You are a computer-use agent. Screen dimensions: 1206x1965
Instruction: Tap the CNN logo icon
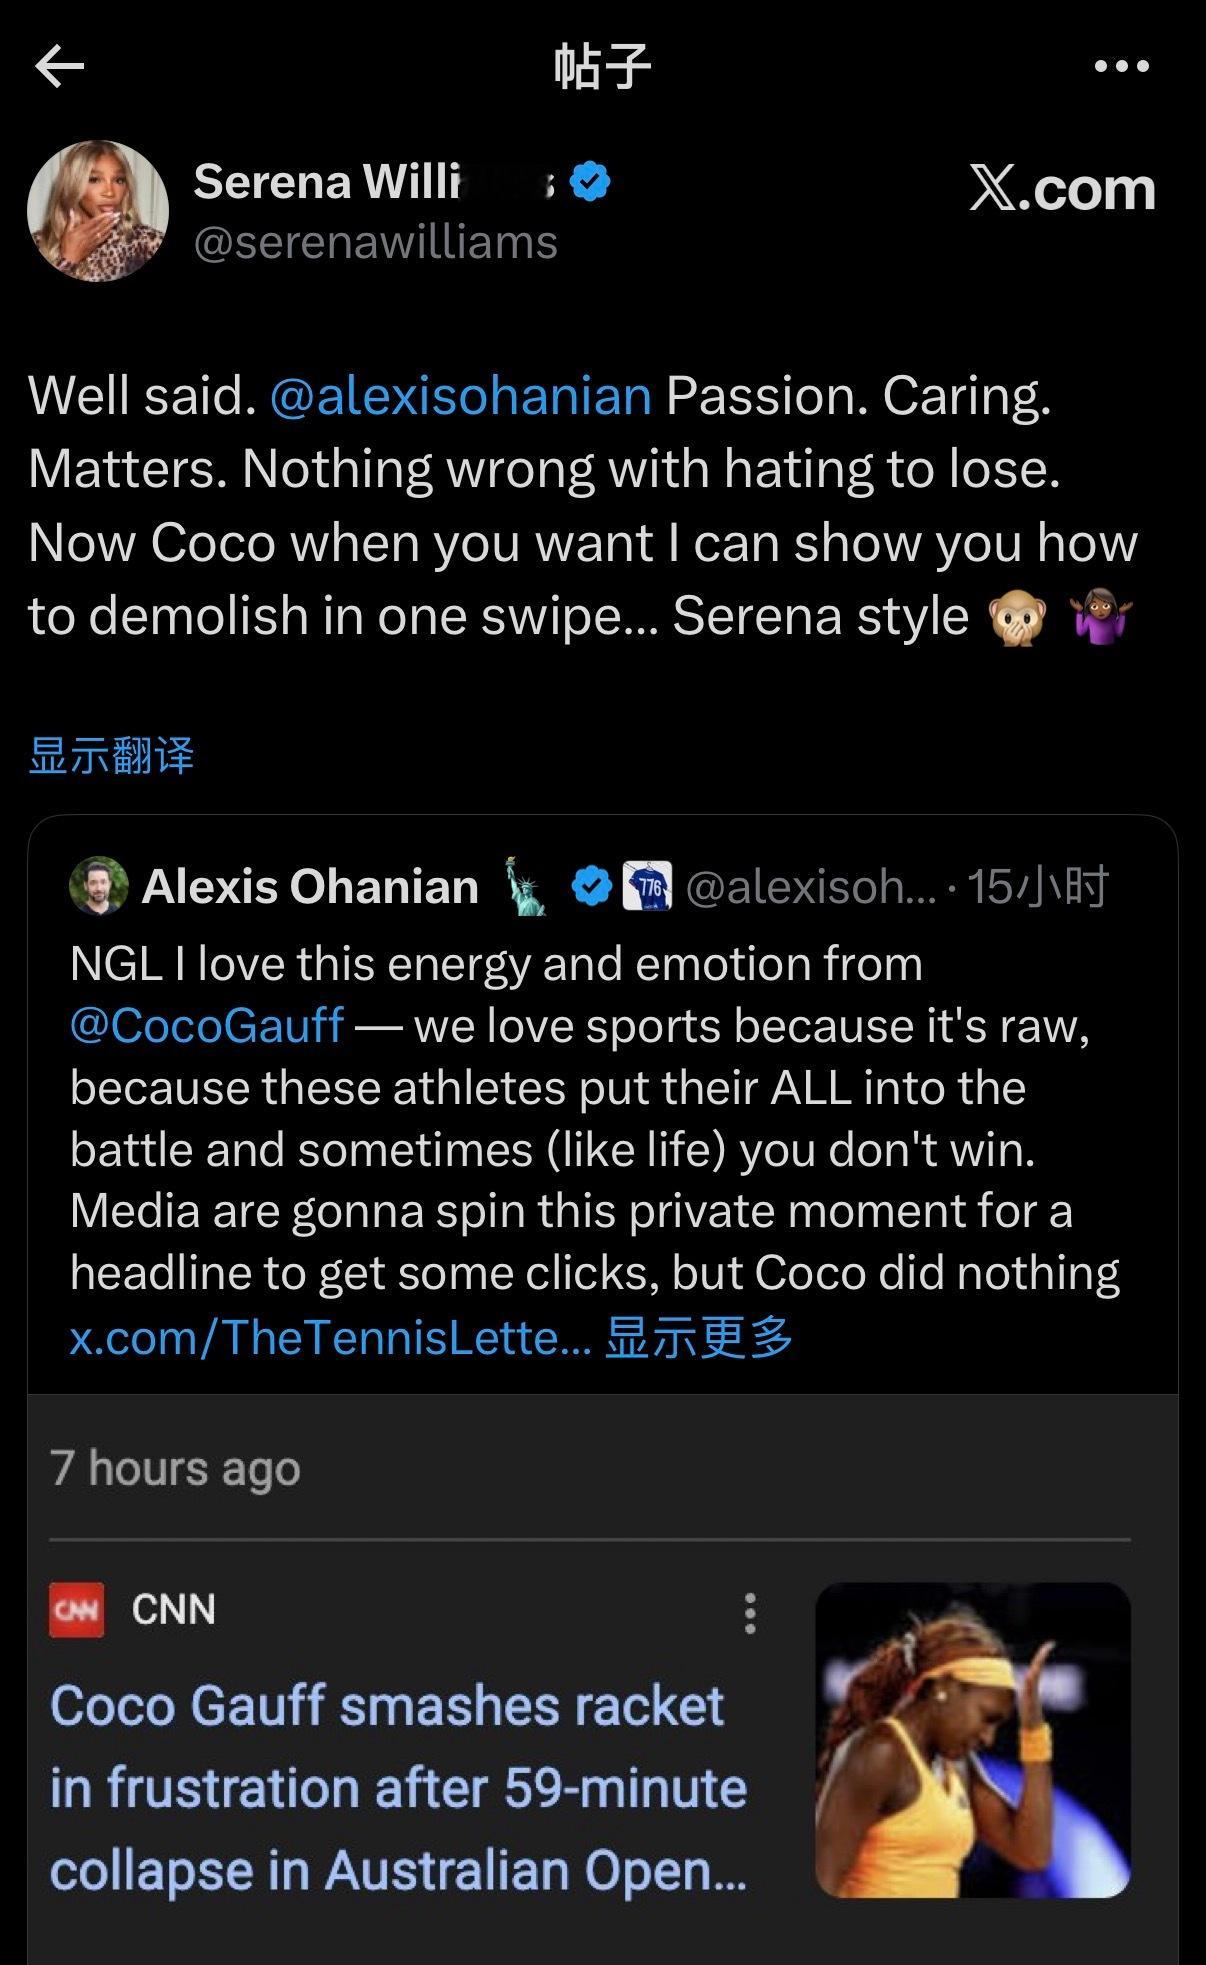(x=77, y=1610)
